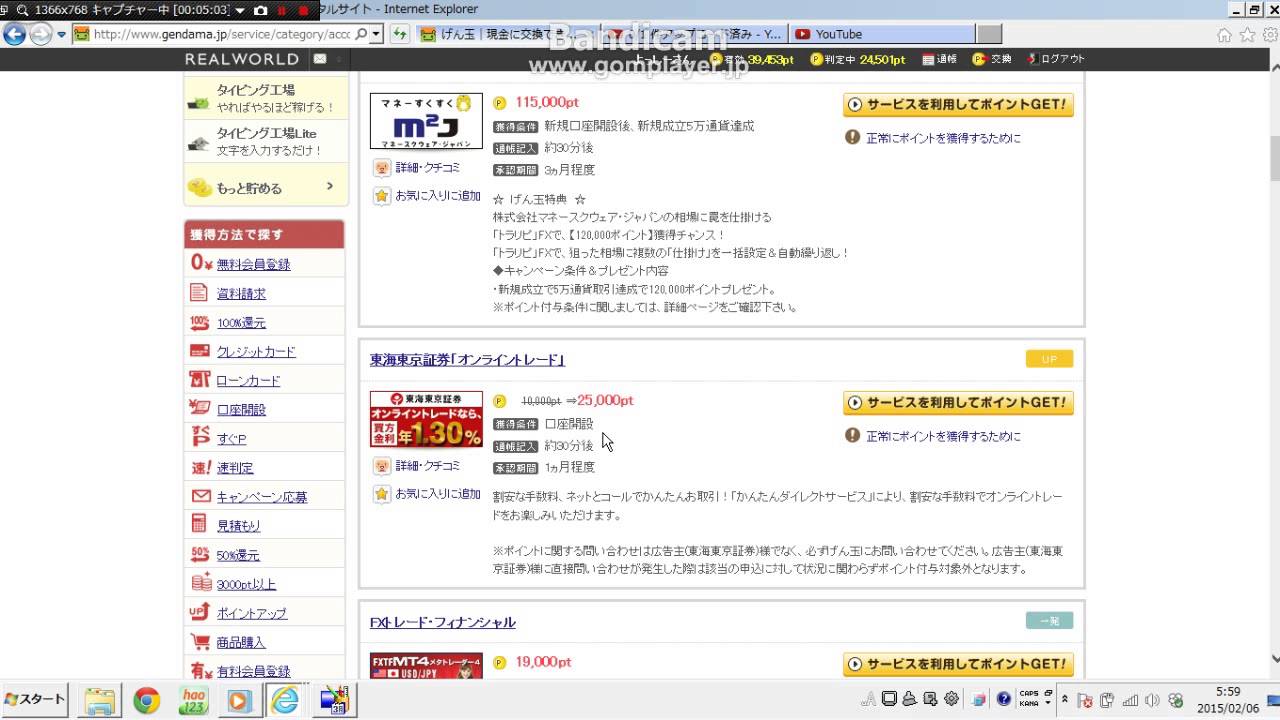Click the ポイントアップ UP icon
This screenshot has width=1280, height=720.
[199, 612]
